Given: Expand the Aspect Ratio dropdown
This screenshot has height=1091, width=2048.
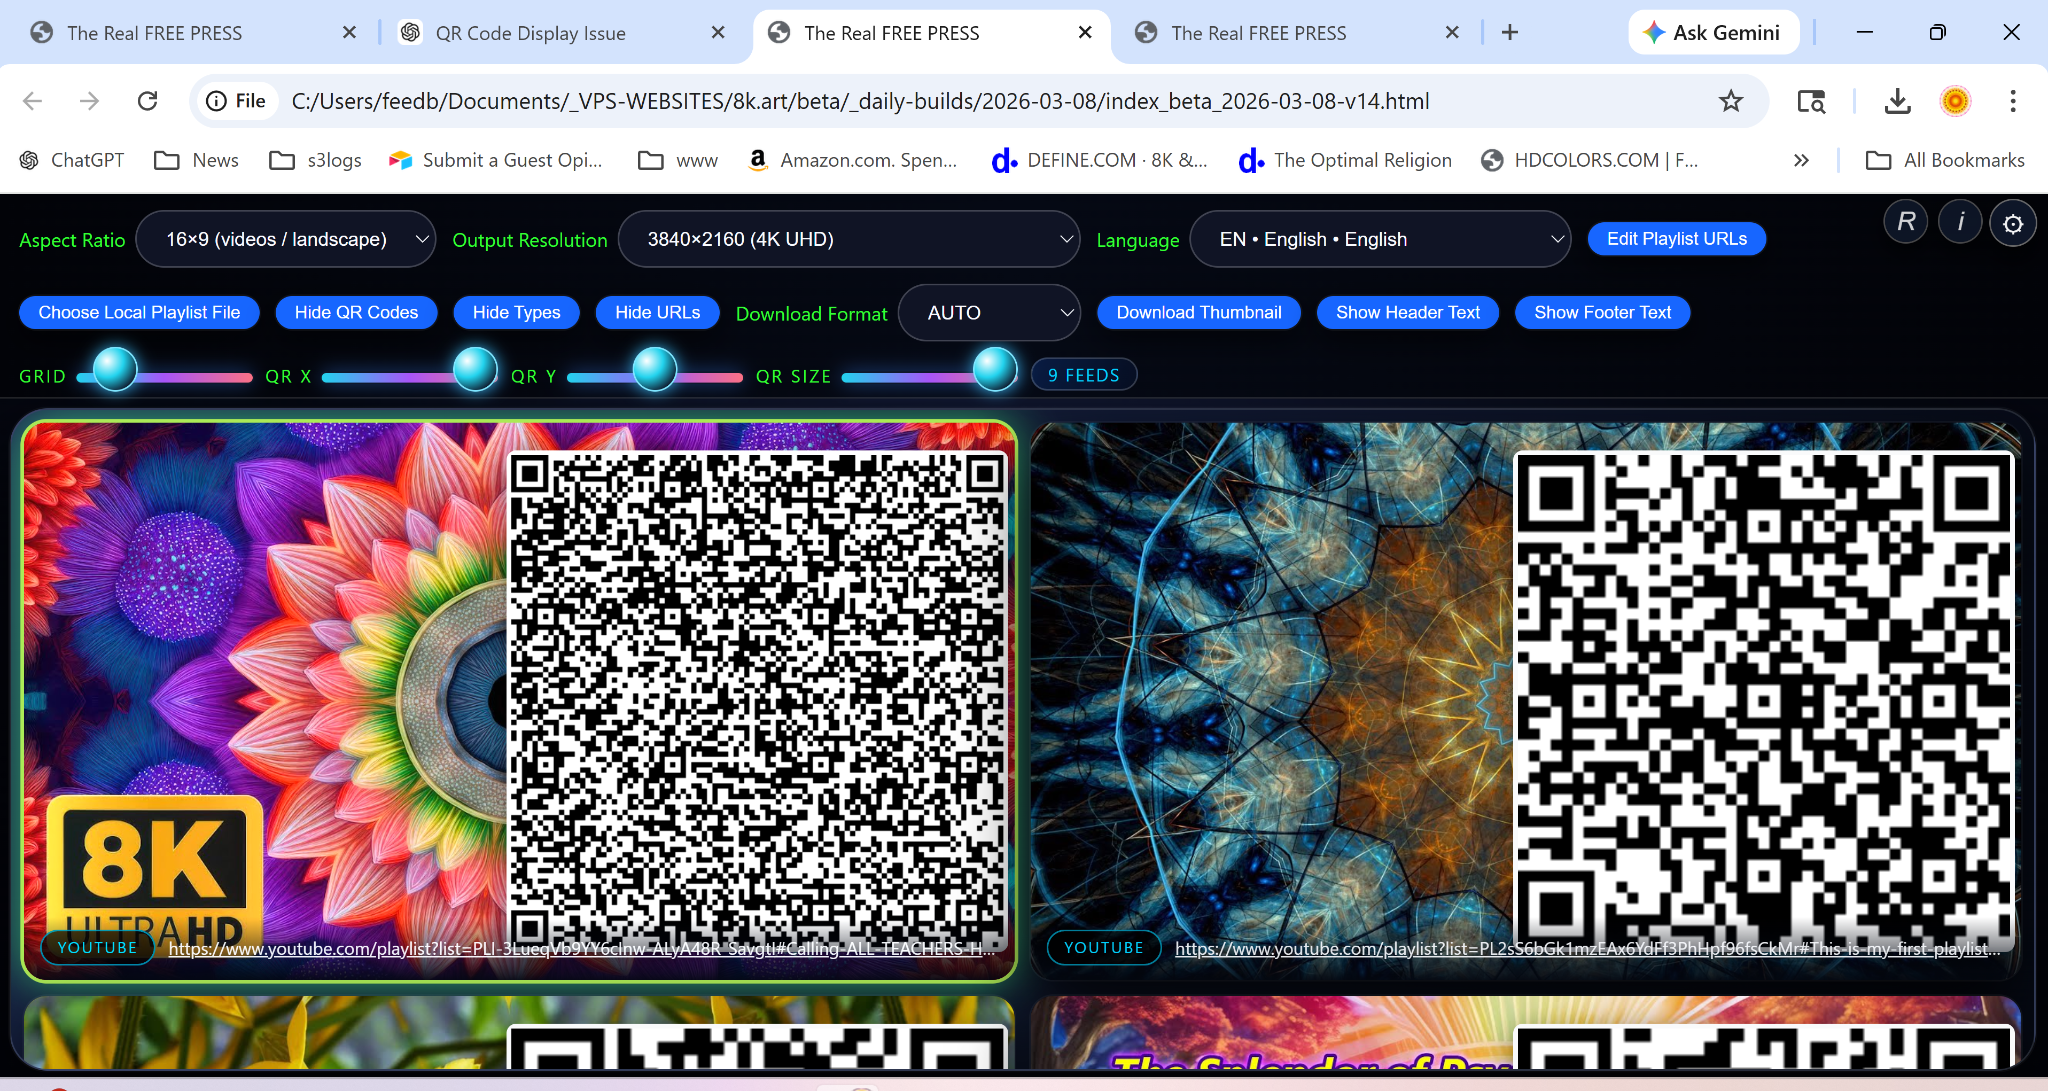Looking at the screenshot, I should click(x=286, y=239).
